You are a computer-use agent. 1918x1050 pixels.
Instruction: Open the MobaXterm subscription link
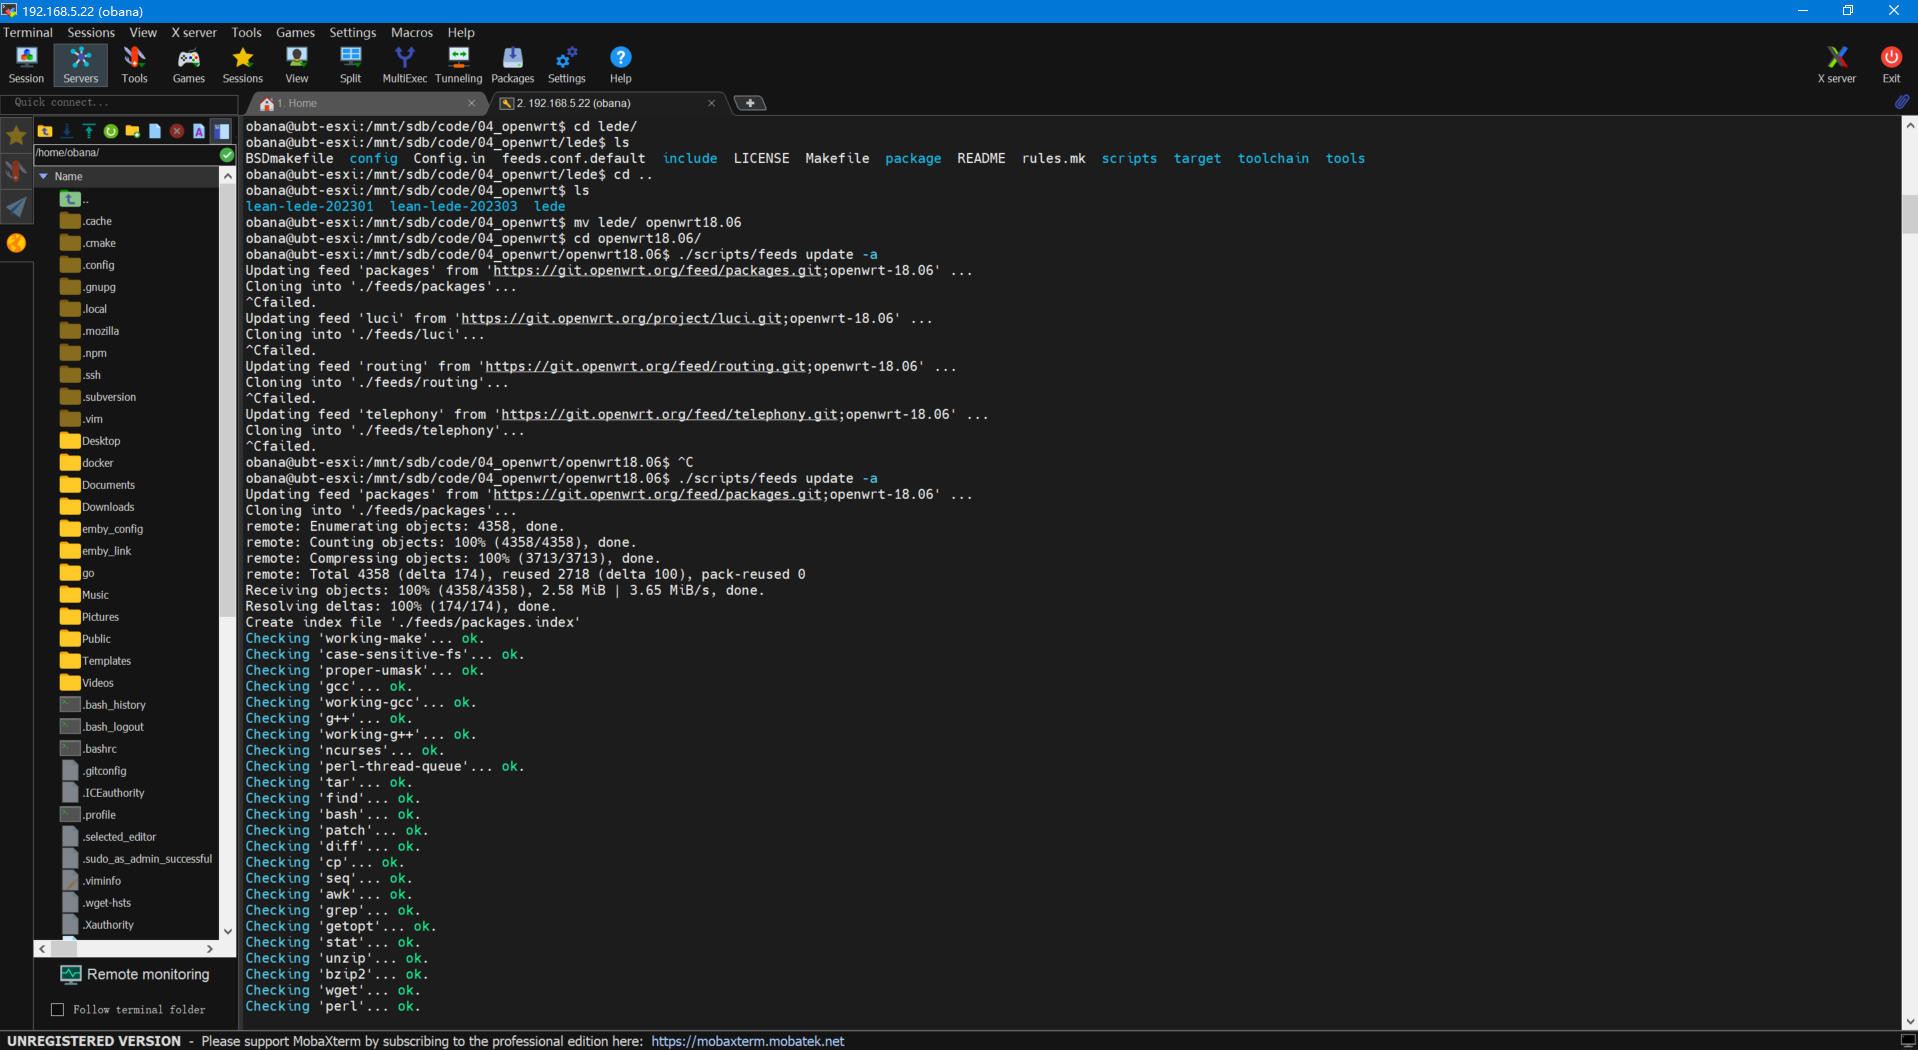click(747, 1040)
